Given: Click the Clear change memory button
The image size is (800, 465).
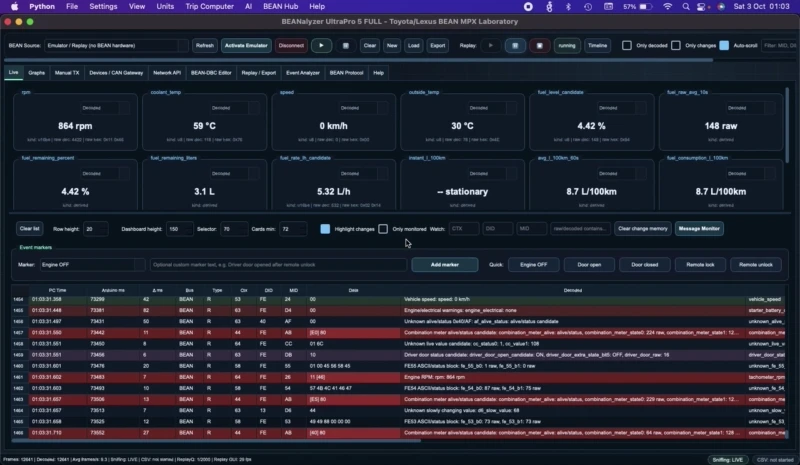Looking at the screenshot, I should pyautogui.click(x=643, y=229).
